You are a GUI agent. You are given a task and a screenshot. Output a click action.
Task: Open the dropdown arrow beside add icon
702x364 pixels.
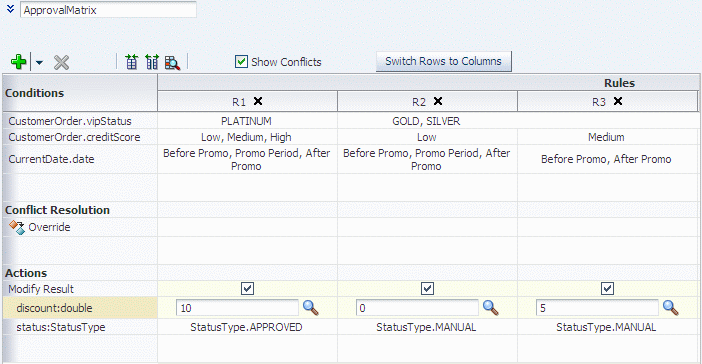pos(39,63)
